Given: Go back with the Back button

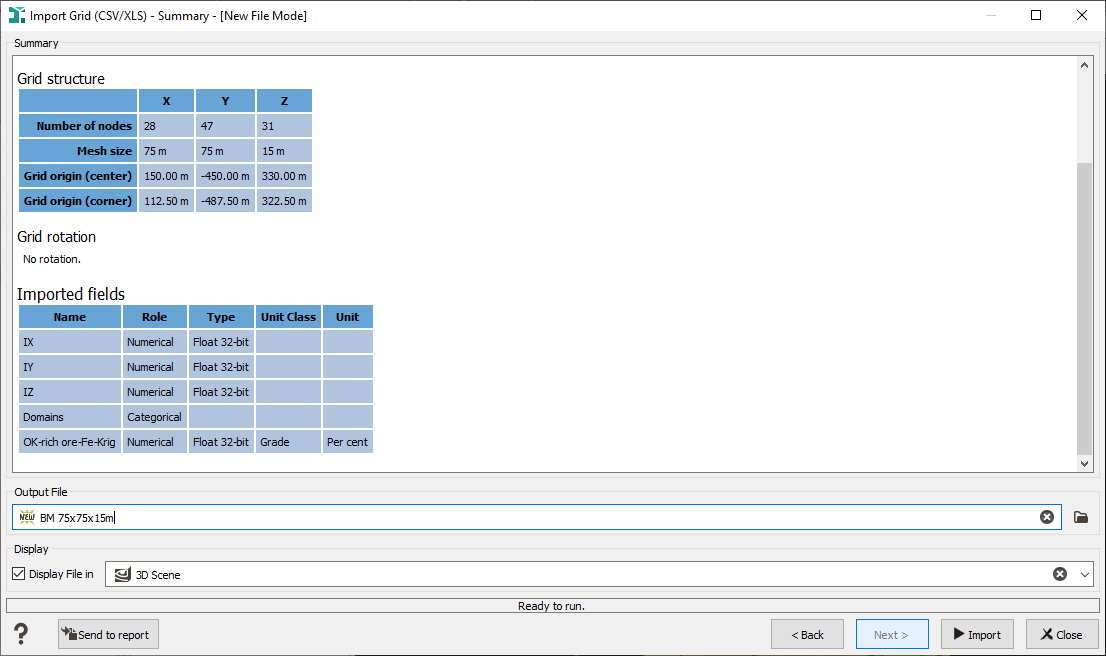Looking at the screenshot, I should (x=807, y=634).
